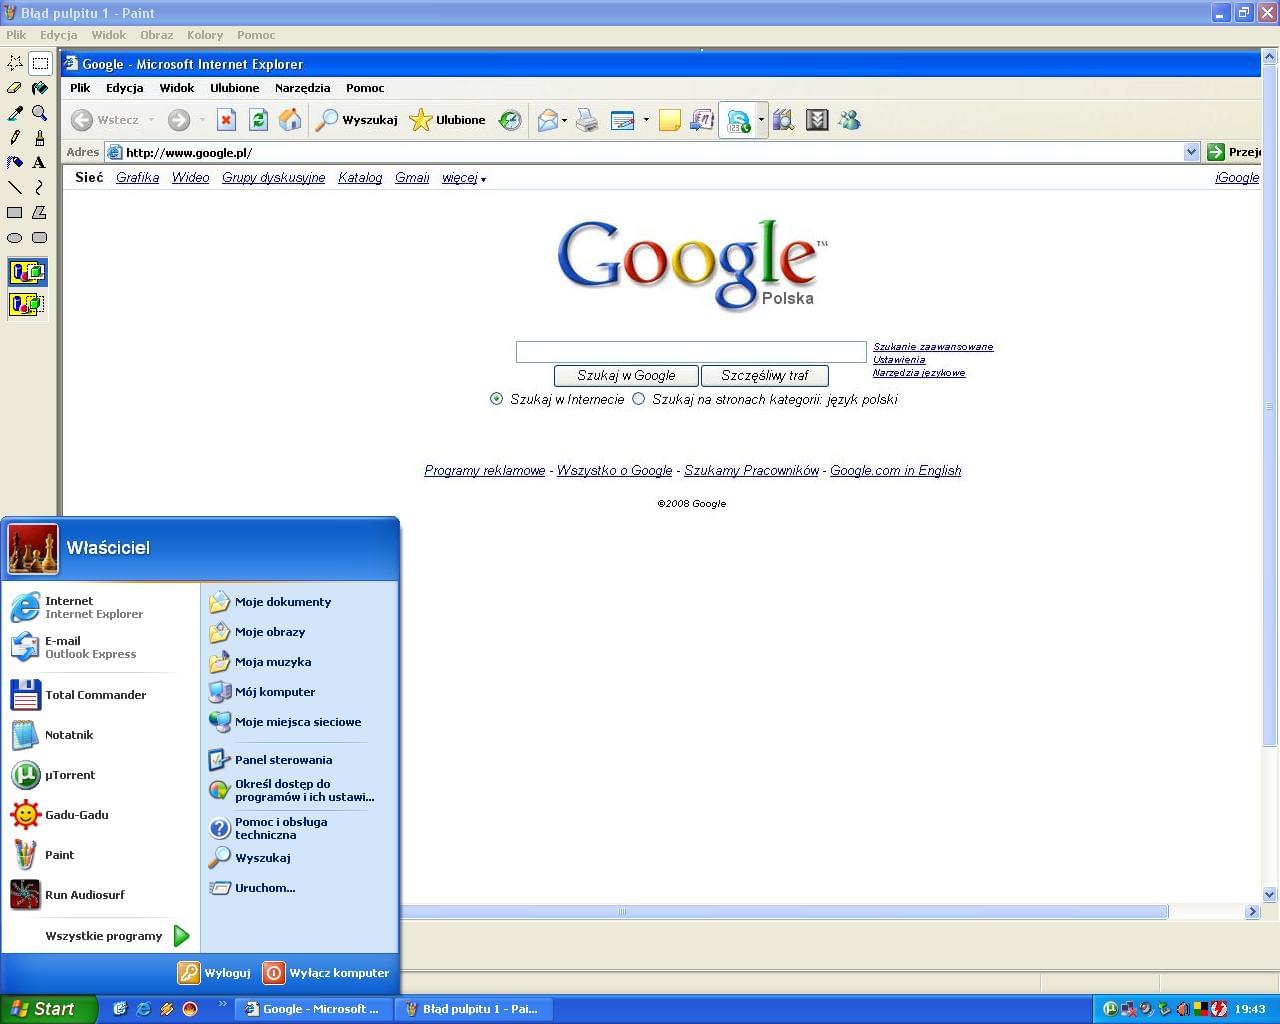This screenshot has width=1280, height=1024.
Task: Click the IE Print printer icon
Action: tap(587, 121)
